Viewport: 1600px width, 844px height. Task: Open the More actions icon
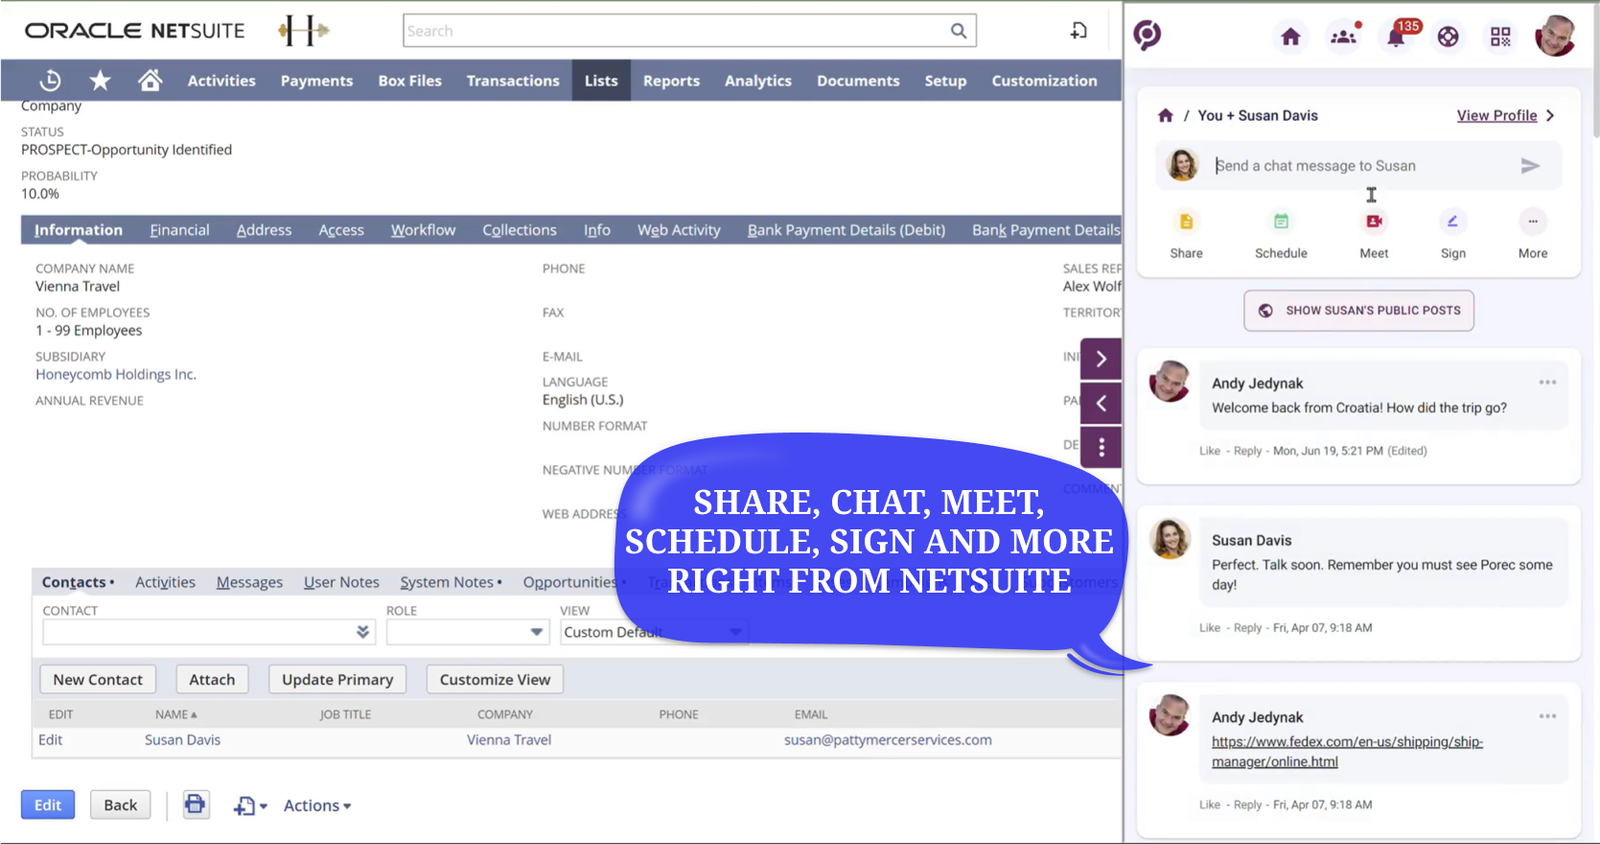point(1532,222)
